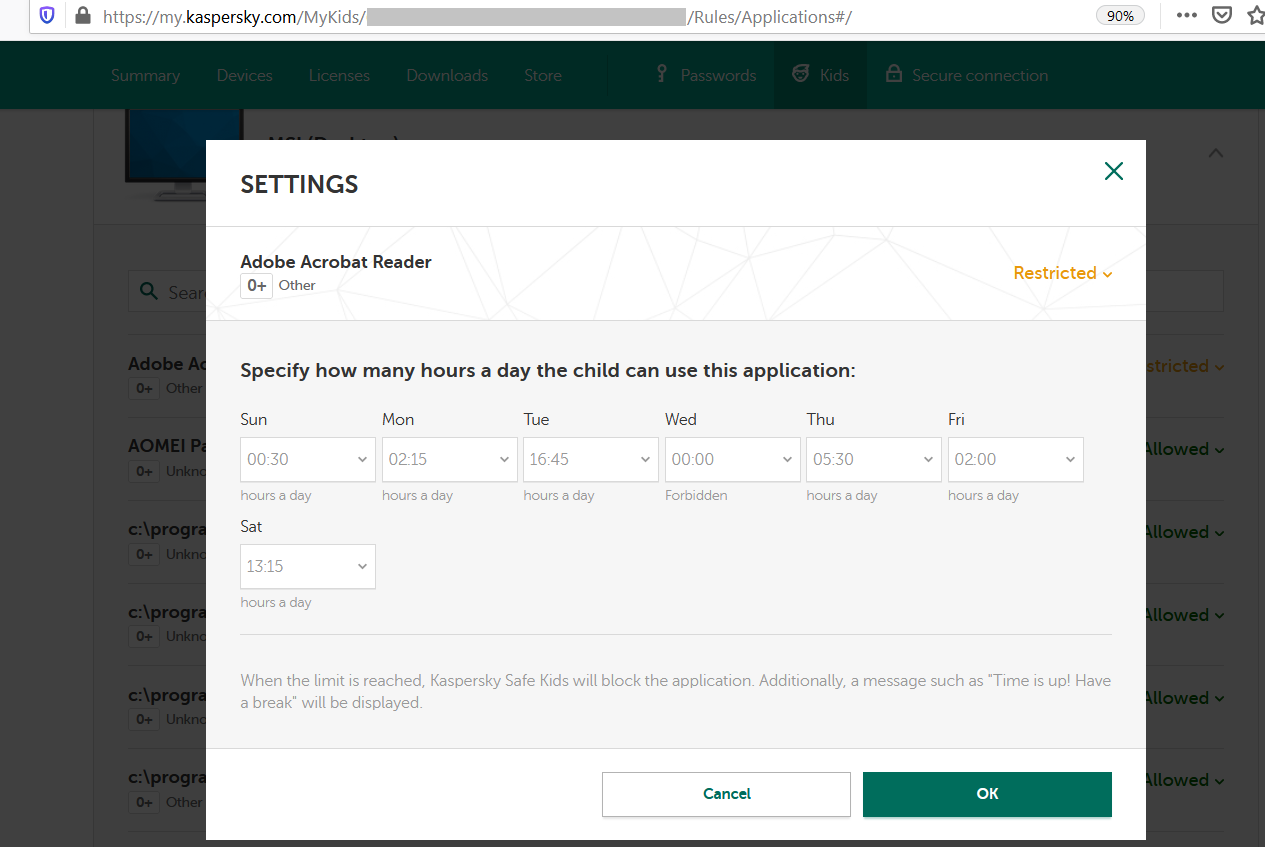
Task: Open the Allowed dropdown for AOMEI row
Action: 1184,449
